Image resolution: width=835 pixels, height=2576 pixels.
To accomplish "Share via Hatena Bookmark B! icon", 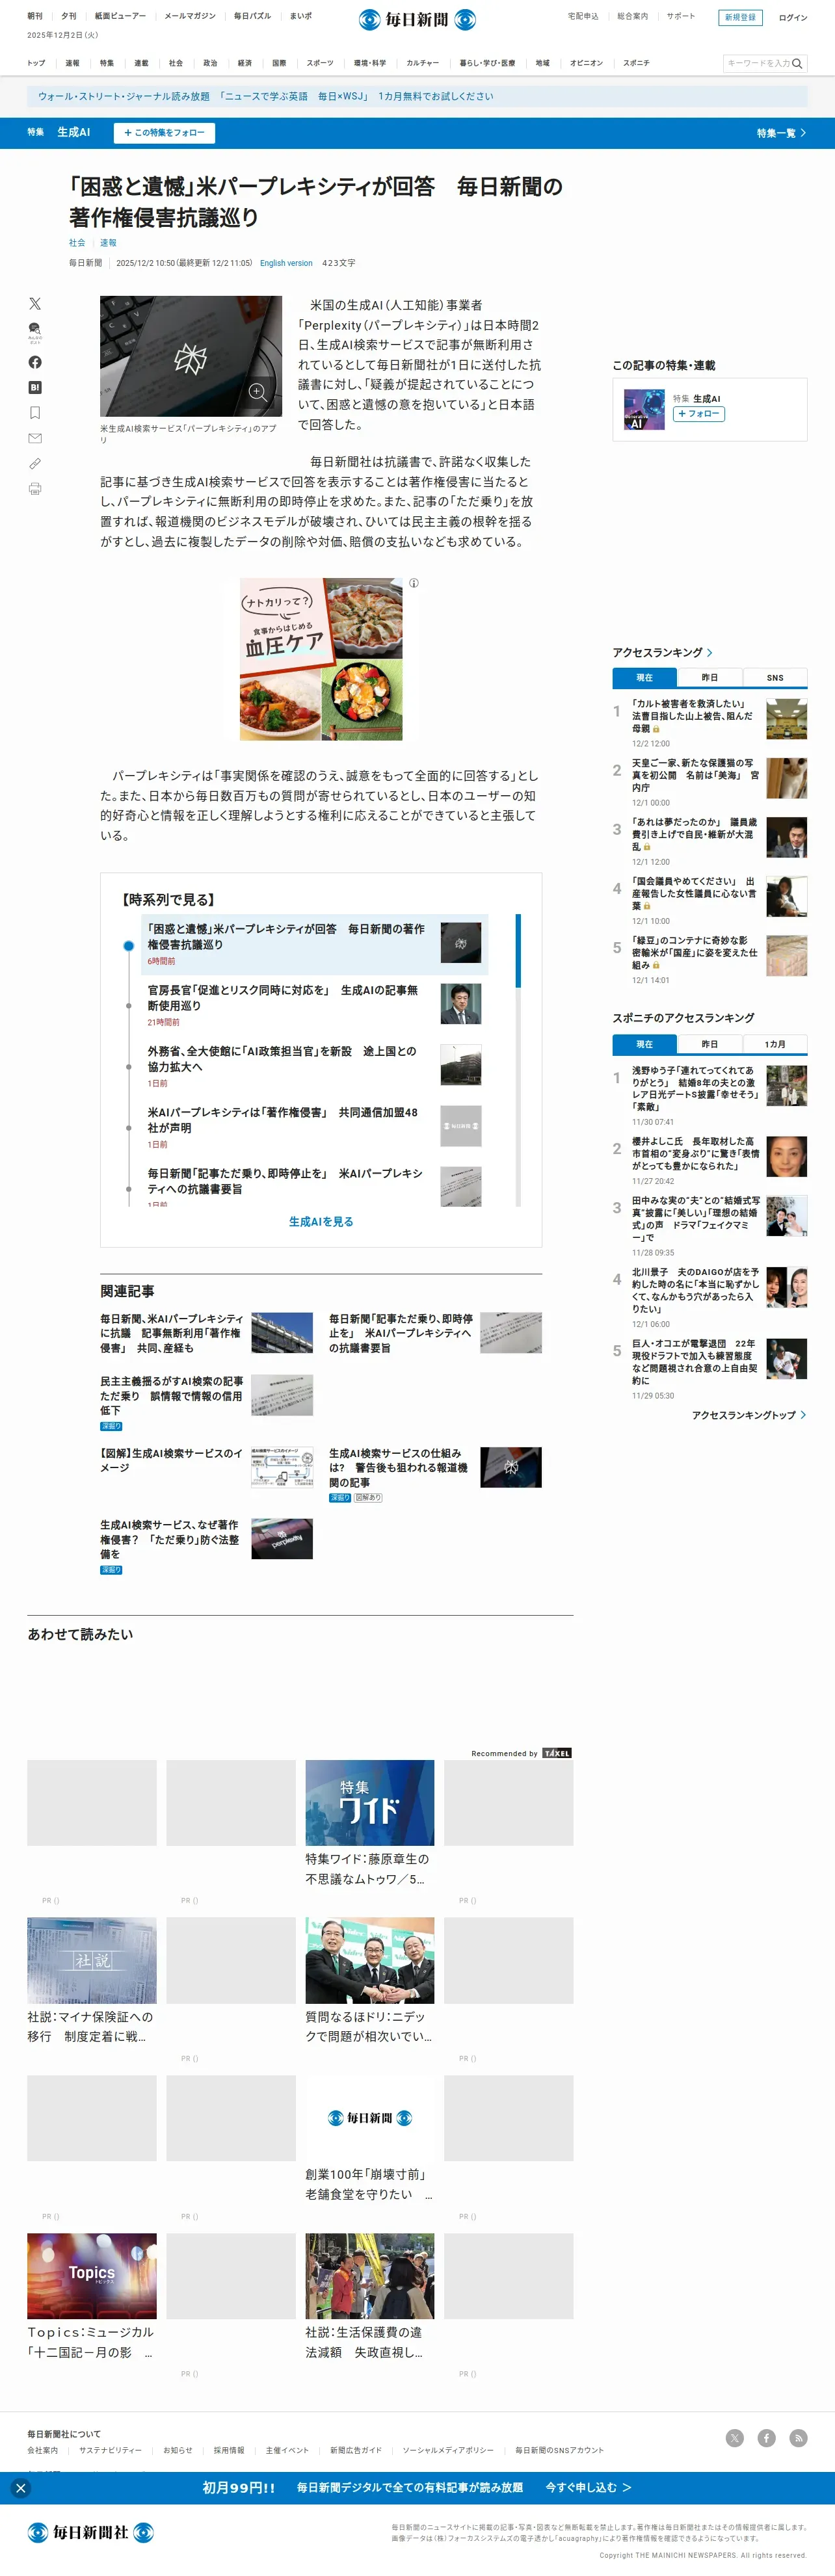I will (35, 387).
